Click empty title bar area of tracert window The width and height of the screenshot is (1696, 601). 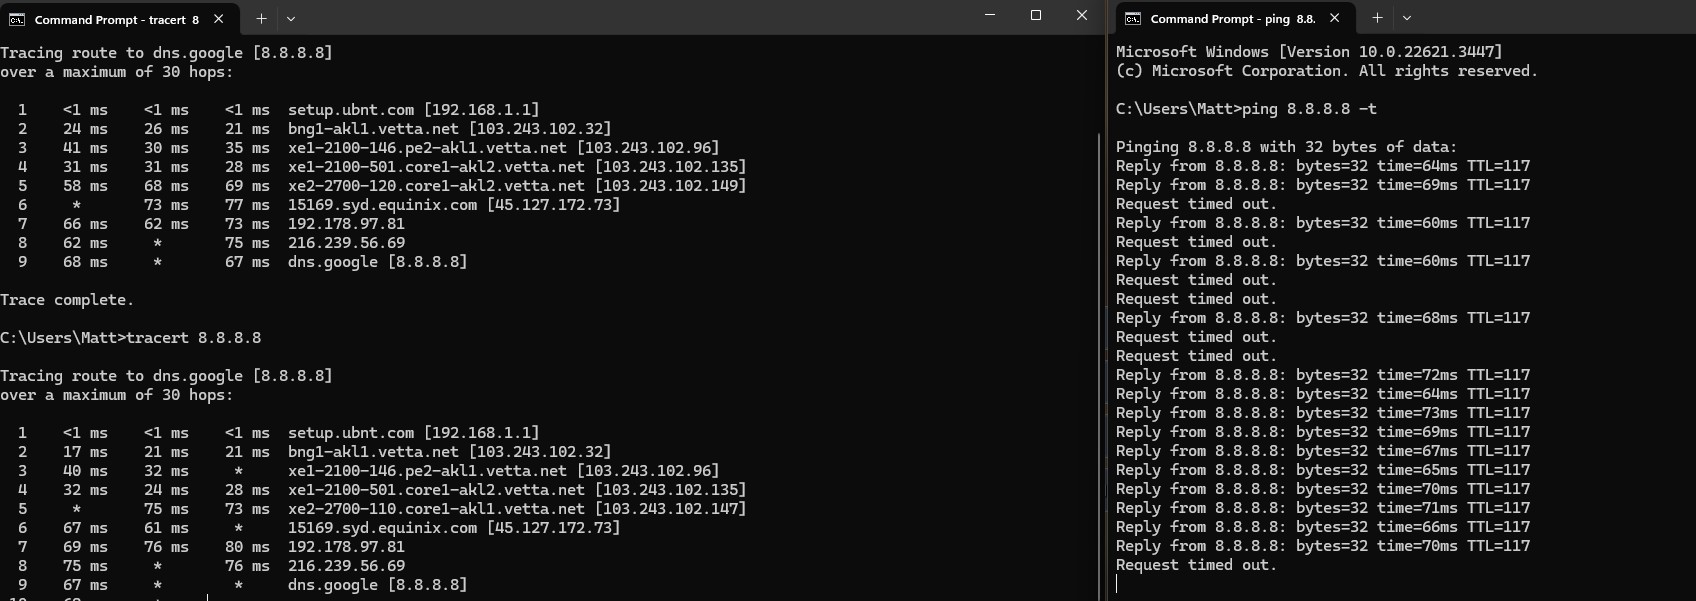pyautogui.click(x=640, y=18)
